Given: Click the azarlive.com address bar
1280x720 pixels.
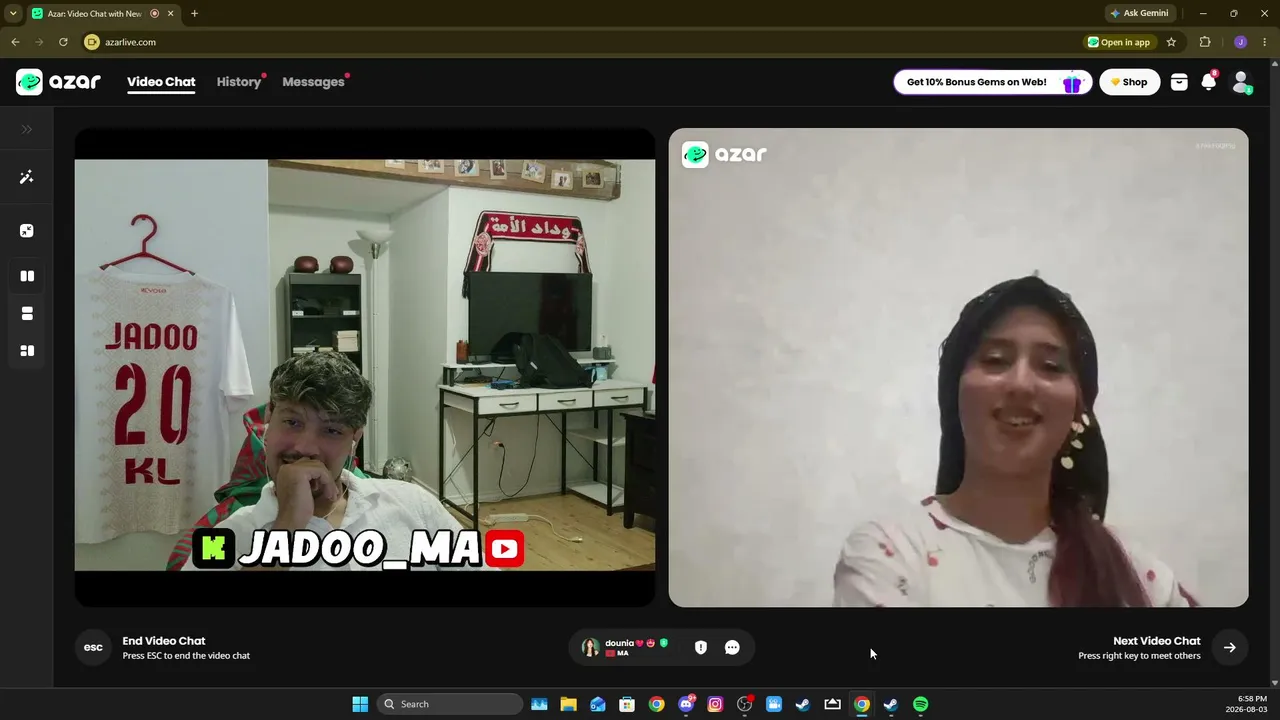Looking at the screenshot, I should pyautogui.click(x=580, y=42).
